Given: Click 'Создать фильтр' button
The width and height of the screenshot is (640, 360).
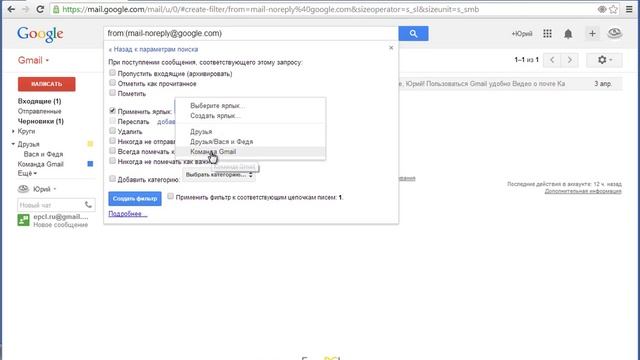Looking at the screenshot, I should click(135, 198).
